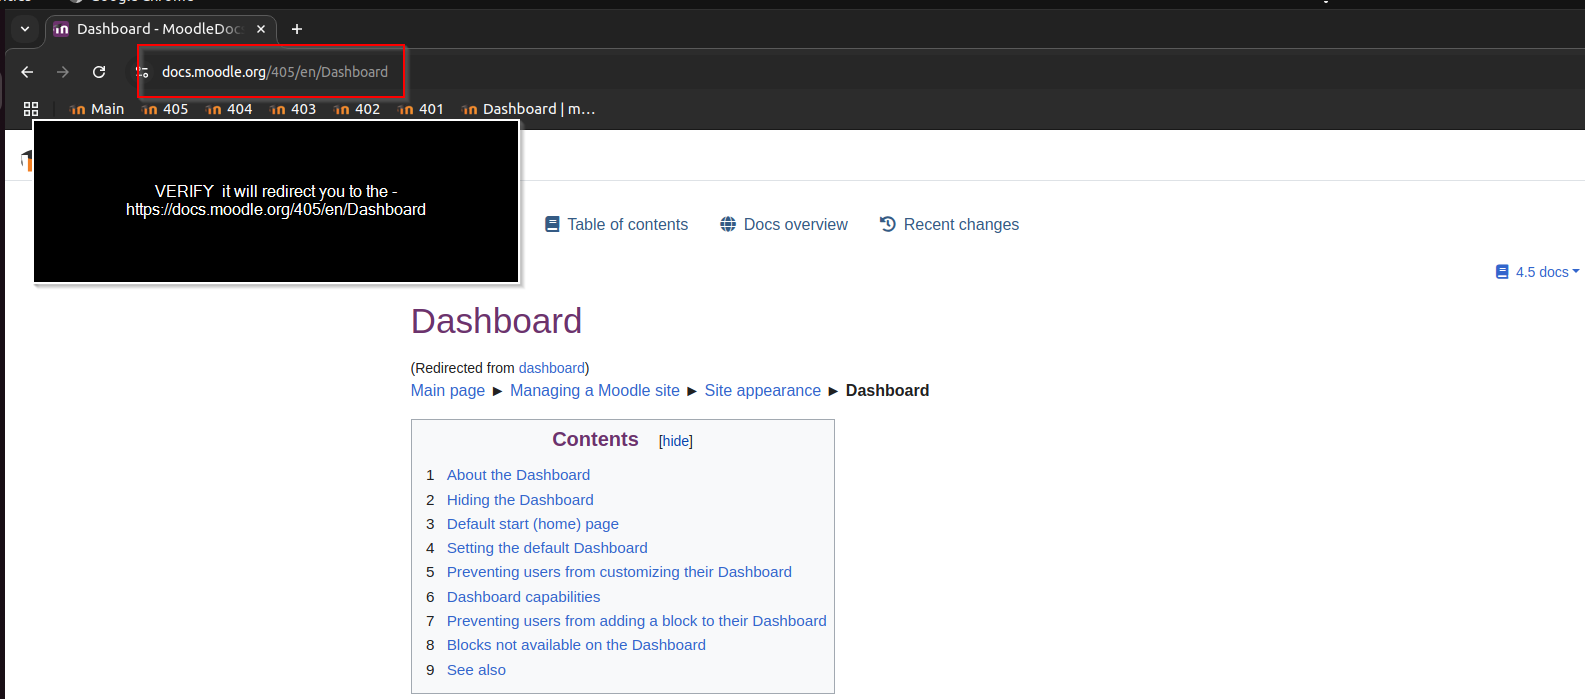
Task: Jump to See also section
Action: pos(476,670)
